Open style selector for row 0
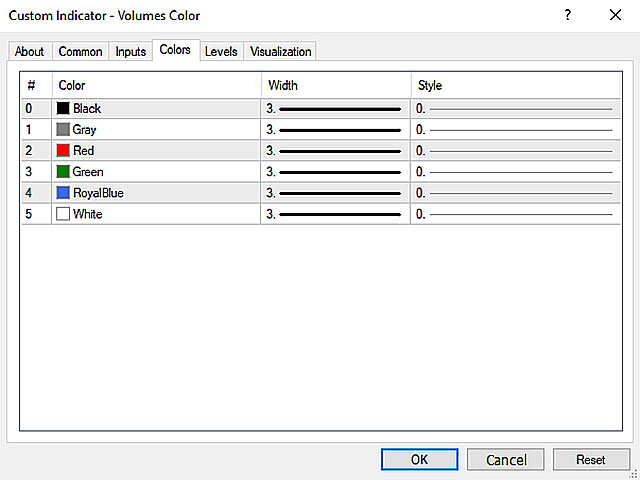 [x=516, y=109]
